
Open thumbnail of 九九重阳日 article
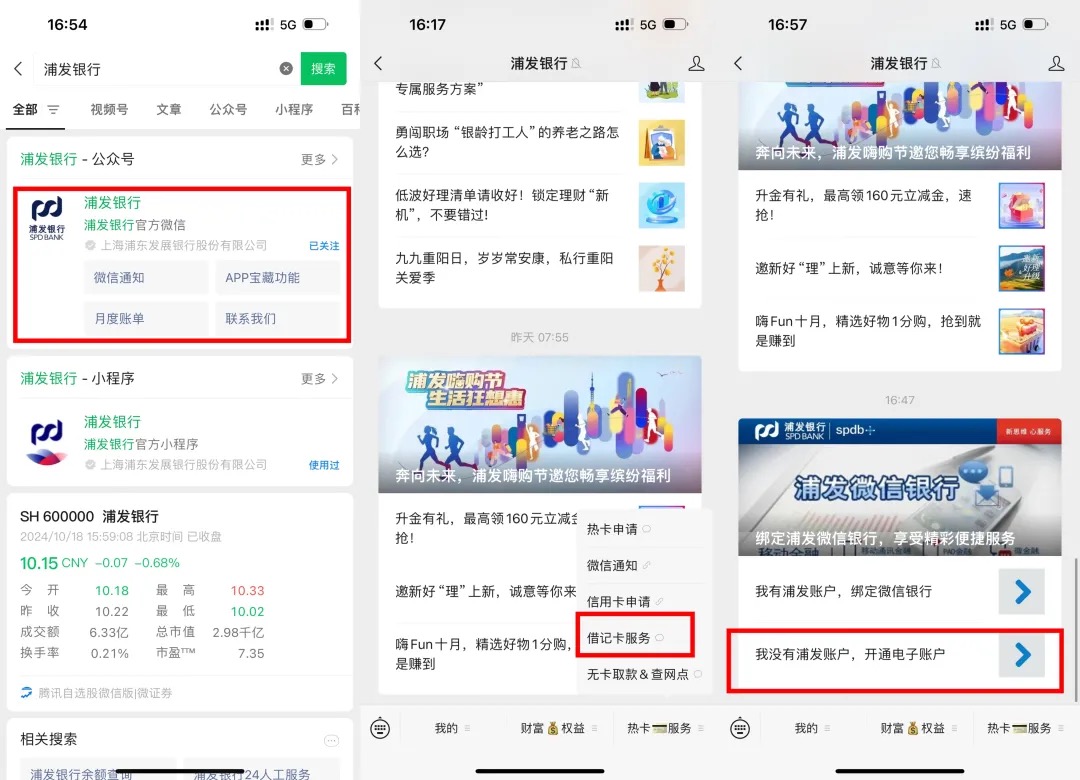tap(661, 268)
